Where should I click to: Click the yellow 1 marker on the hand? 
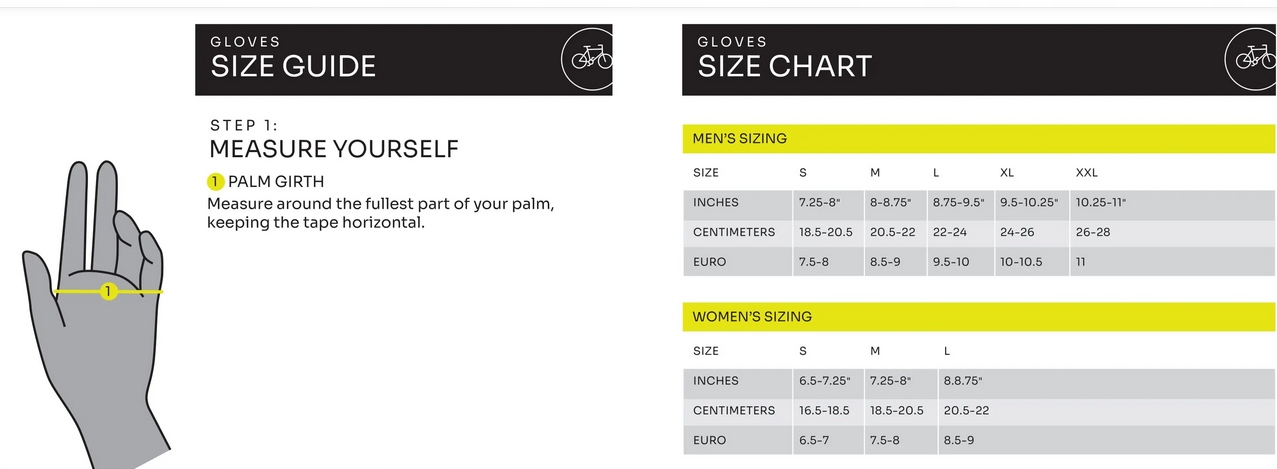tap(109, 291)
